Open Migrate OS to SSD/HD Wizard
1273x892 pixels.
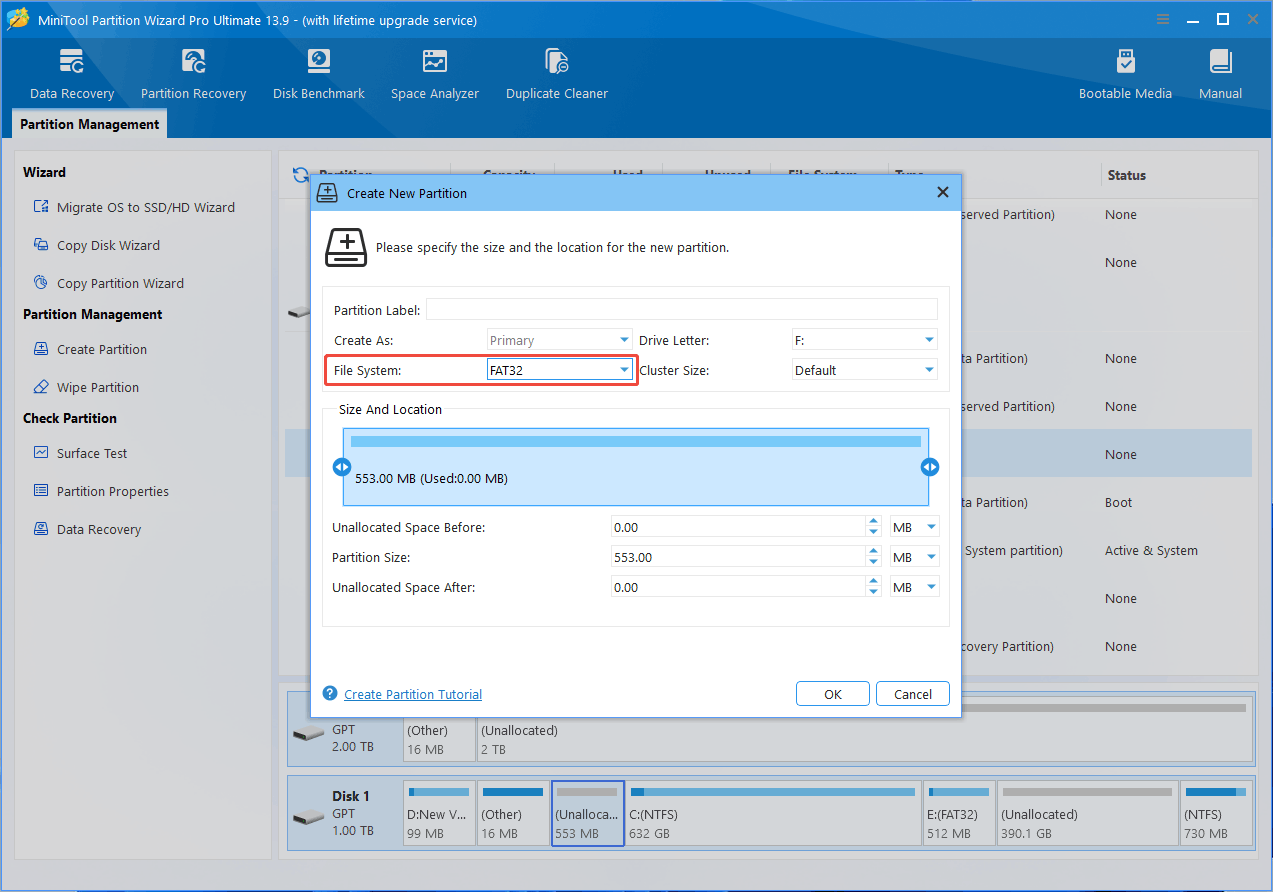click(x=135, y=207)
